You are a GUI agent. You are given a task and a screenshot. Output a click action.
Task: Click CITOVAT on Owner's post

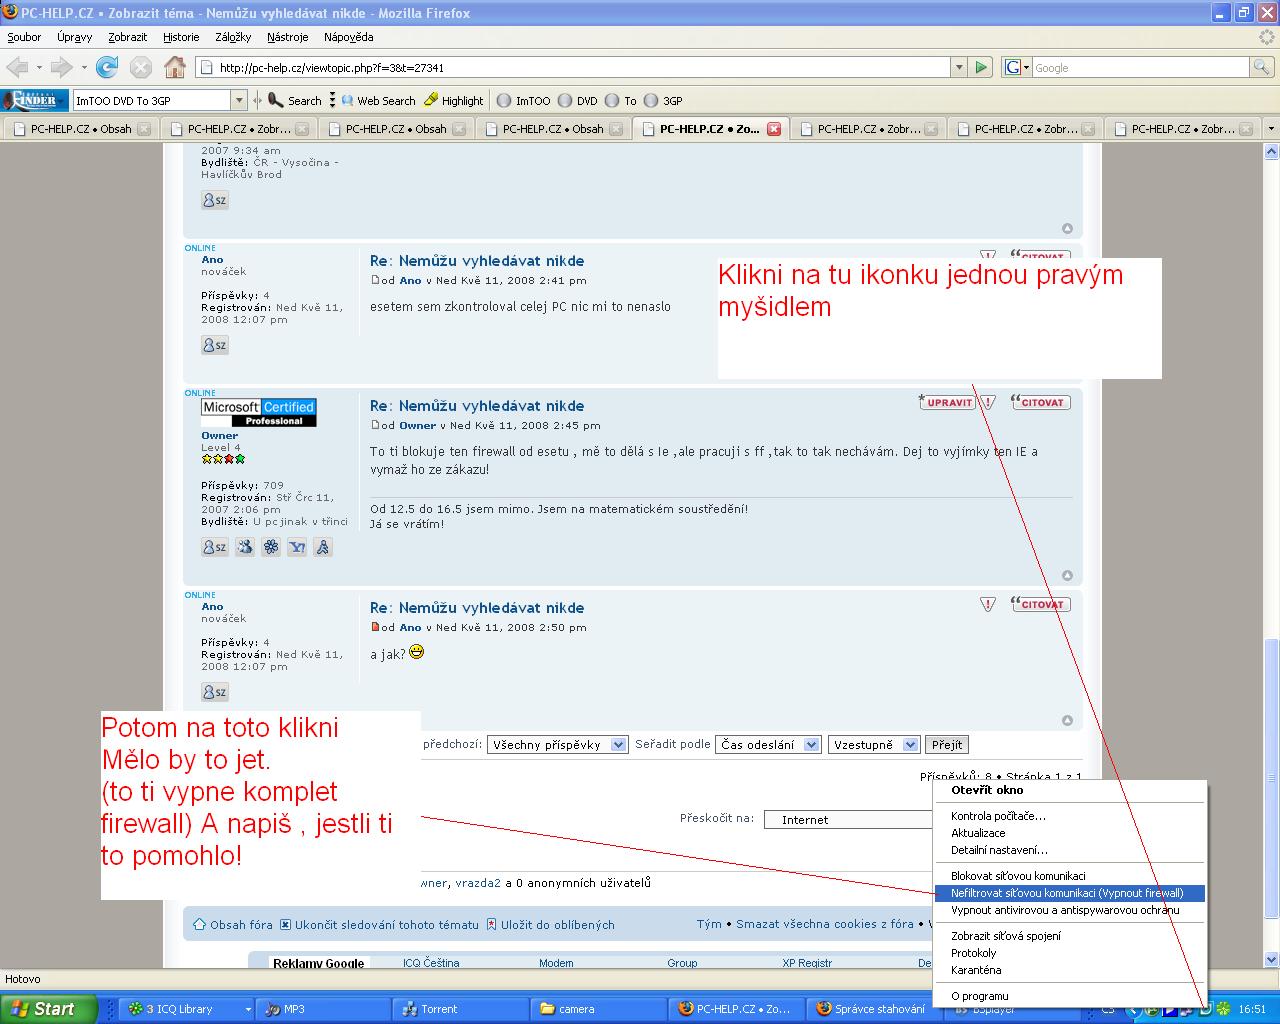click(x=1040, y=402)
